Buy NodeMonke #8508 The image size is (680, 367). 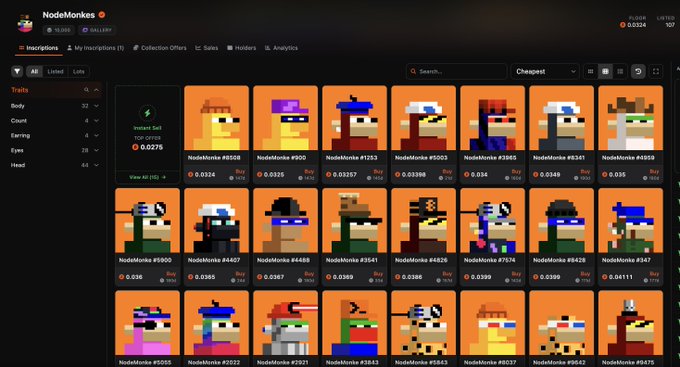tap(240, 172)
